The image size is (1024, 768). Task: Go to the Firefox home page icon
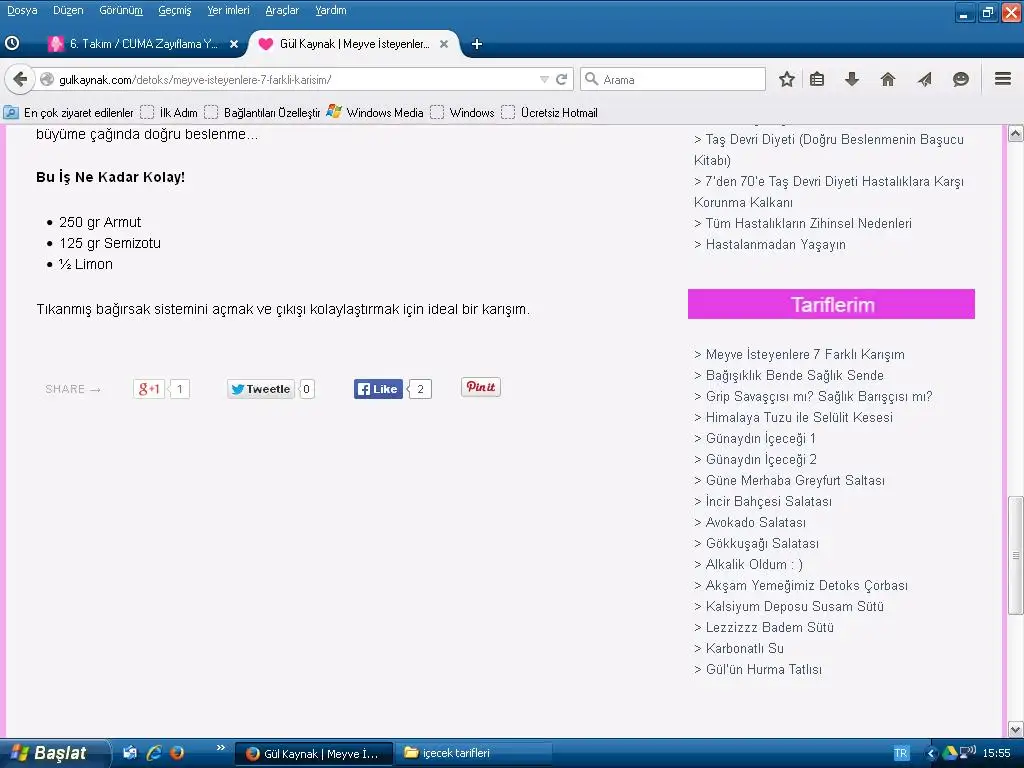(888, 80)
